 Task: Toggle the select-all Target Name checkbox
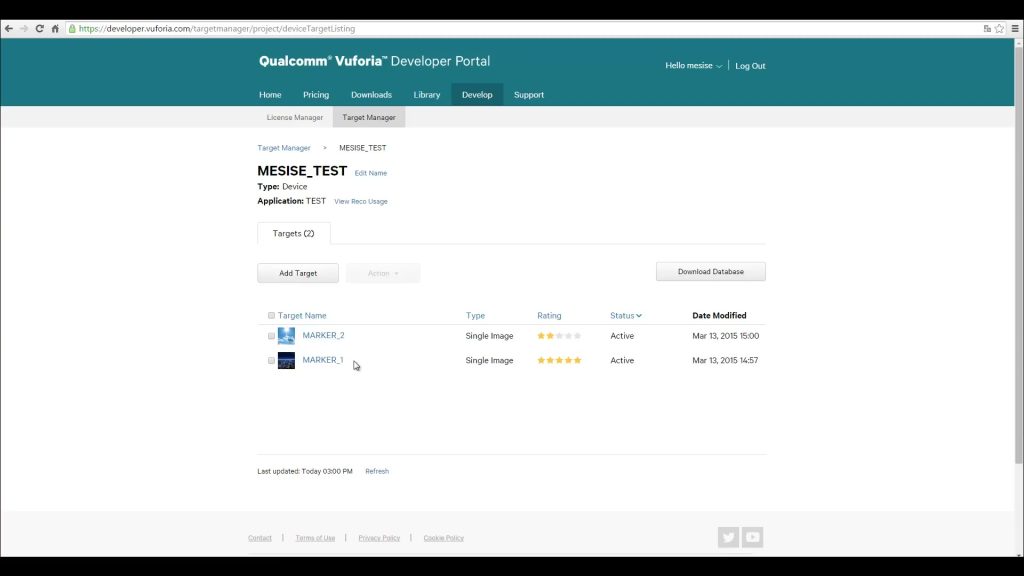pyautogui.click(x=272, y=315)
